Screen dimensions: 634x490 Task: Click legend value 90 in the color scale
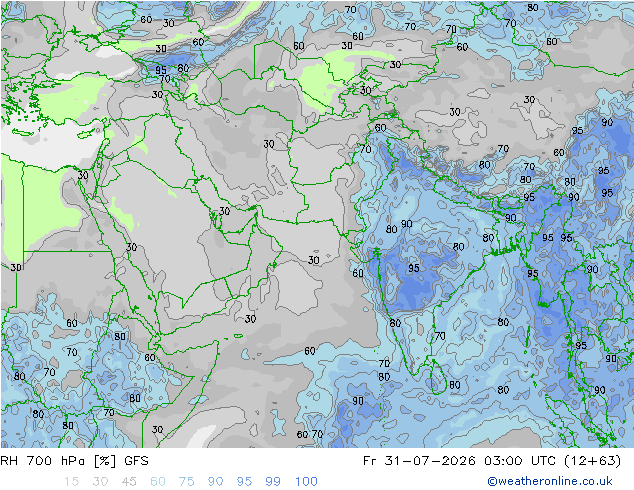215,482
